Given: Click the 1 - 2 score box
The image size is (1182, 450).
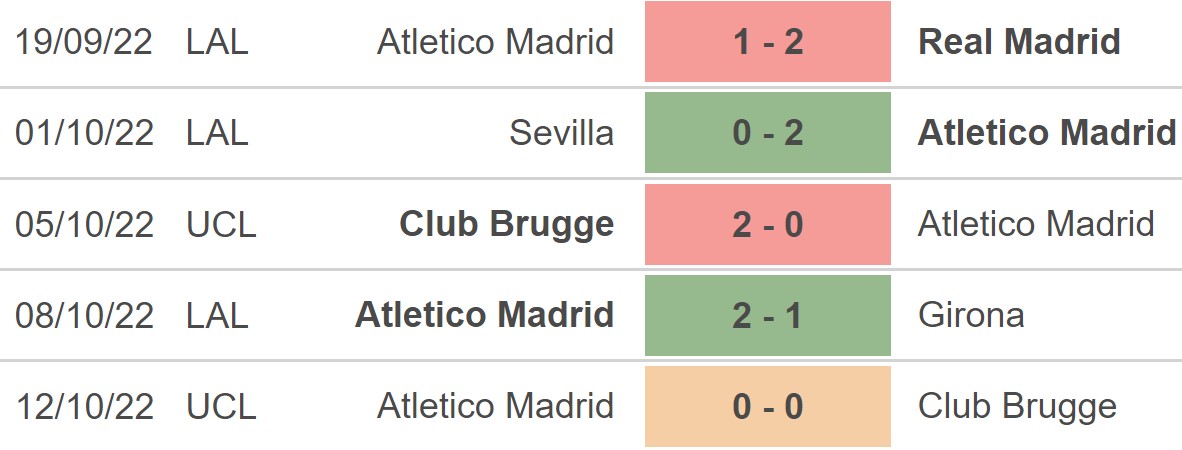Looking at the screenshot, I should click(767, 42).
